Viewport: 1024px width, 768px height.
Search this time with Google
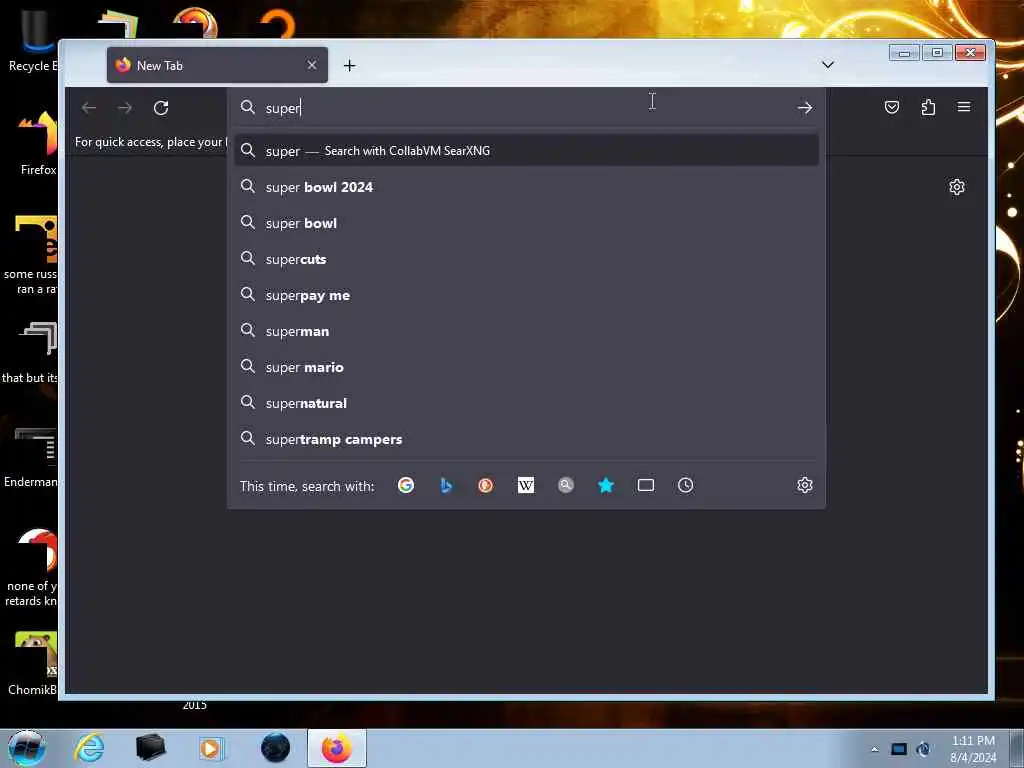pos(406,485)
